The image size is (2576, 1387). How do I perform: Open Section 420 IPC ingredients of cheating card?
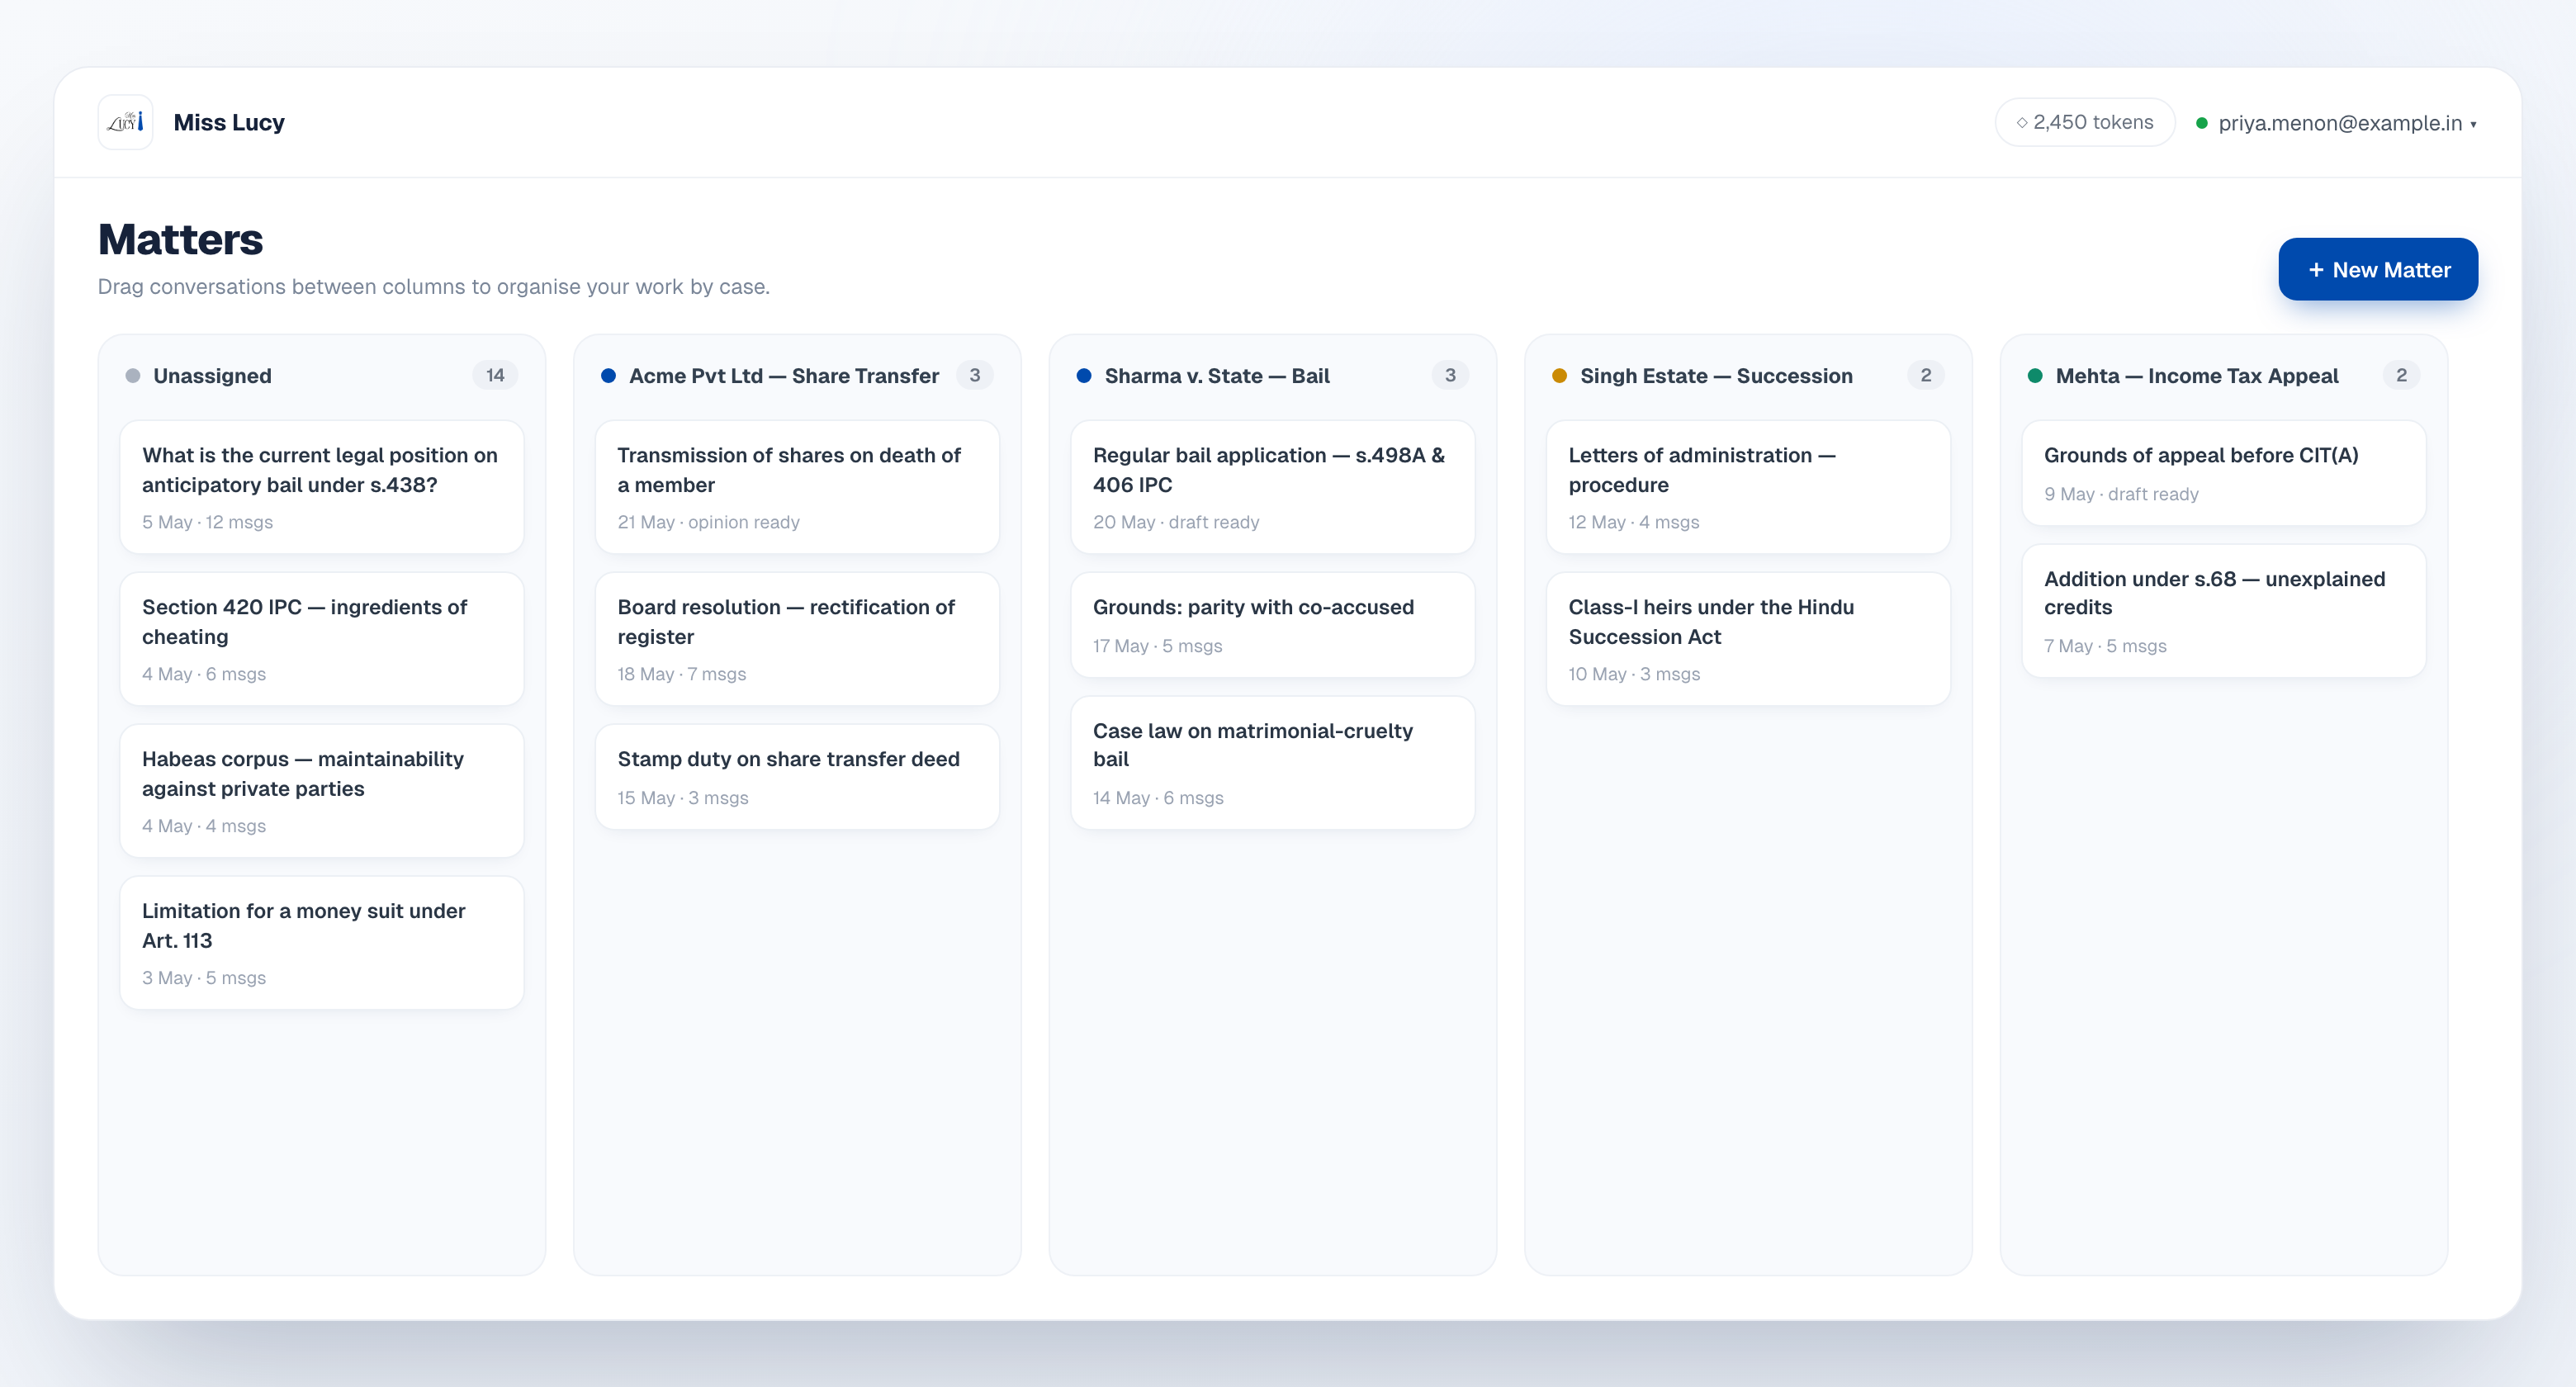[x=322, y=639]
